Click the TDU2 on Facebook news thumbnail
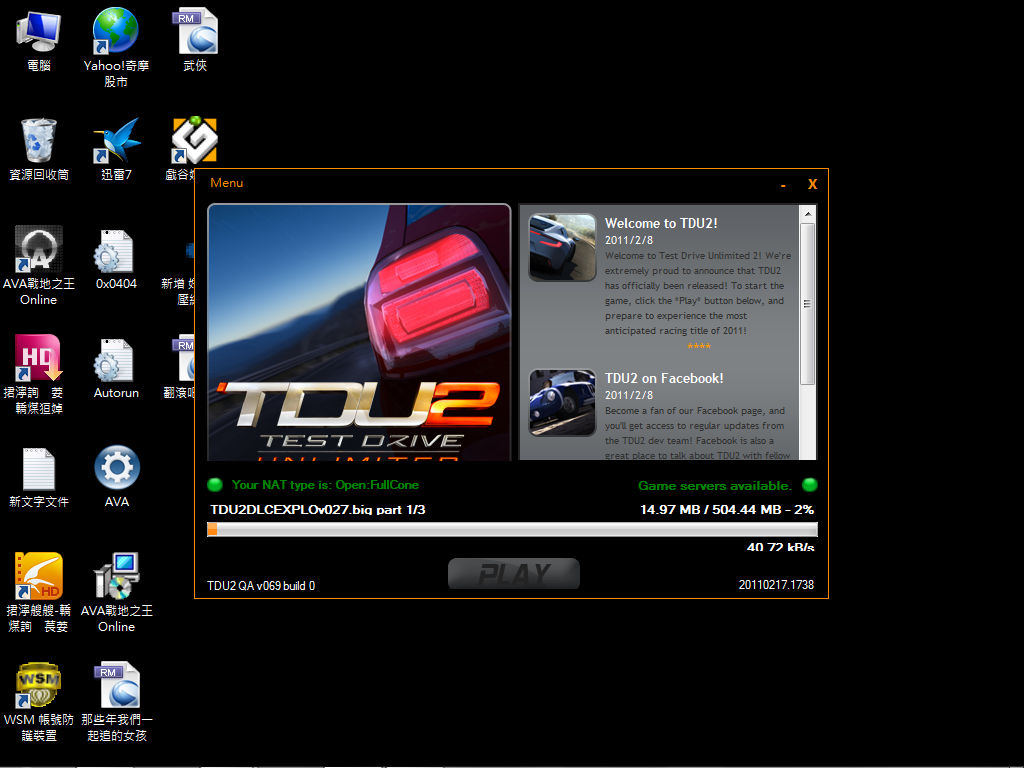The height and width of the screenshot is (768, 1024). 562,402
